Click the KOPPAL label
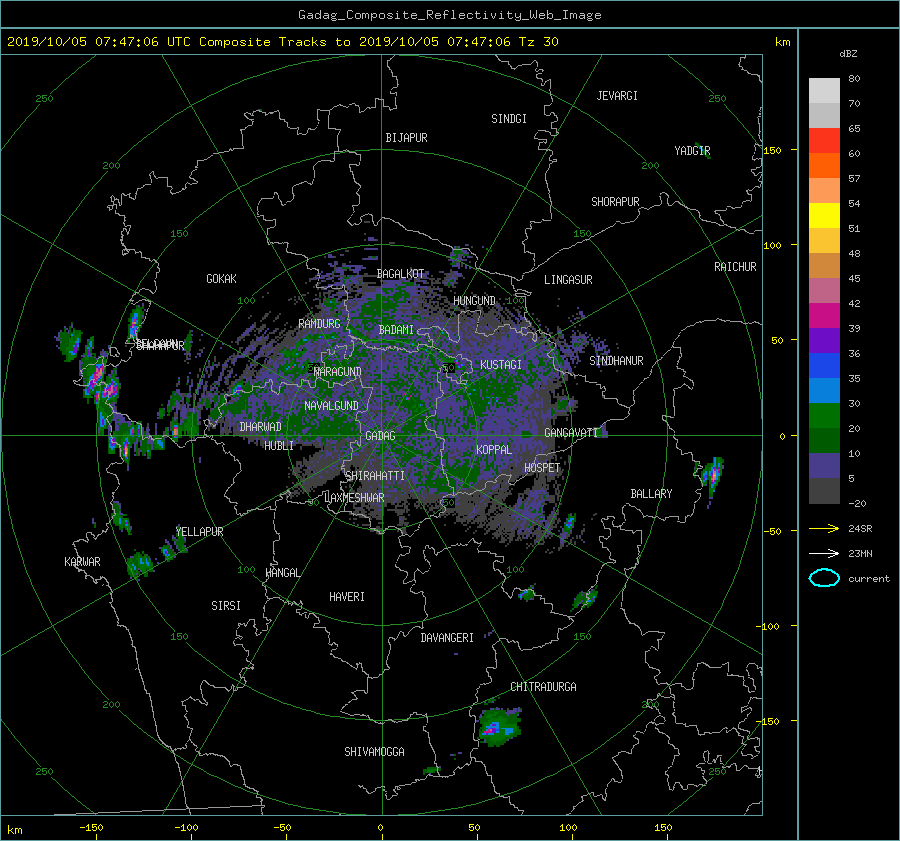 tap(494, 450)
